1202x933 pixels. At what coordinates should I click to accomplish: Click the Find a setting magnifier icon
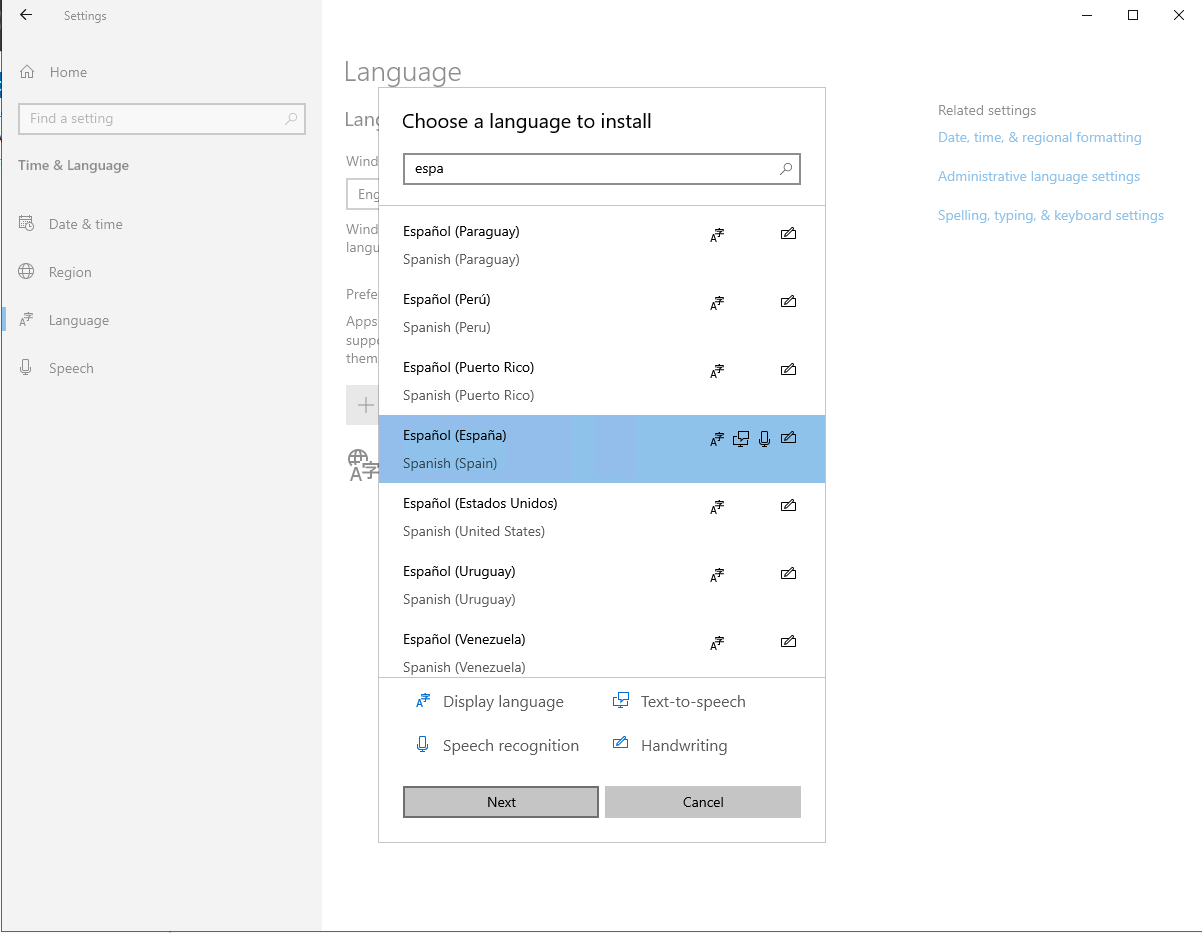tap(291, 118)
